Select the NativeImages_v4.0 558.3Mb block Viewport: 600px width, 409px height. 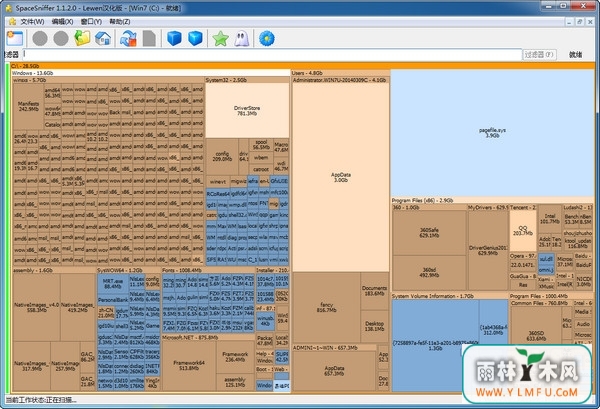(37, 307)
